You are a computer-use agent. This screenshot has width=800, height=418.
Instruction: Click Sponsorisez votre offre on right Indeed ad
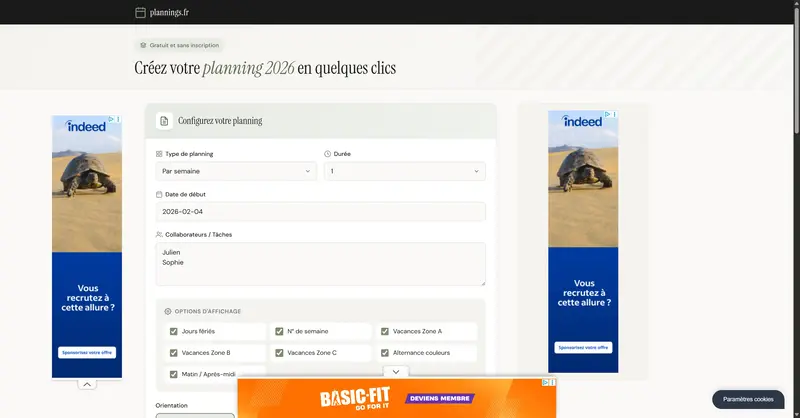click(583, 348)
